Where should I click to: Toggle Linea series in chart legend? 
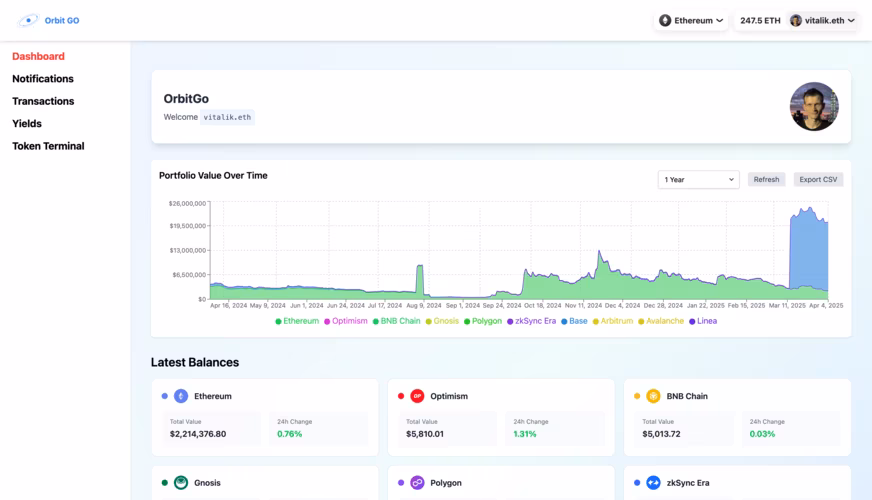coord(703,321)
